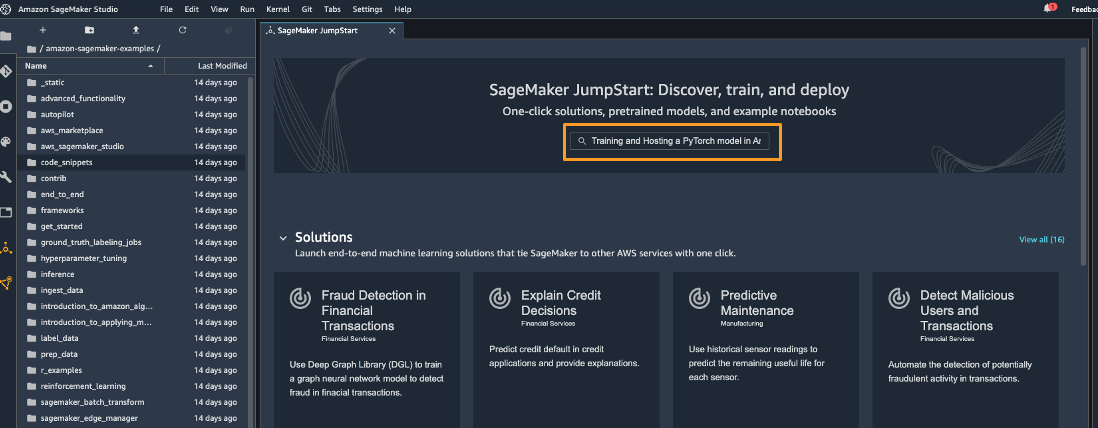This screenshot has height=428, width=1098.
Task: Open the Running Terminals and Kernels icon
Action: [x=6, y=106]
